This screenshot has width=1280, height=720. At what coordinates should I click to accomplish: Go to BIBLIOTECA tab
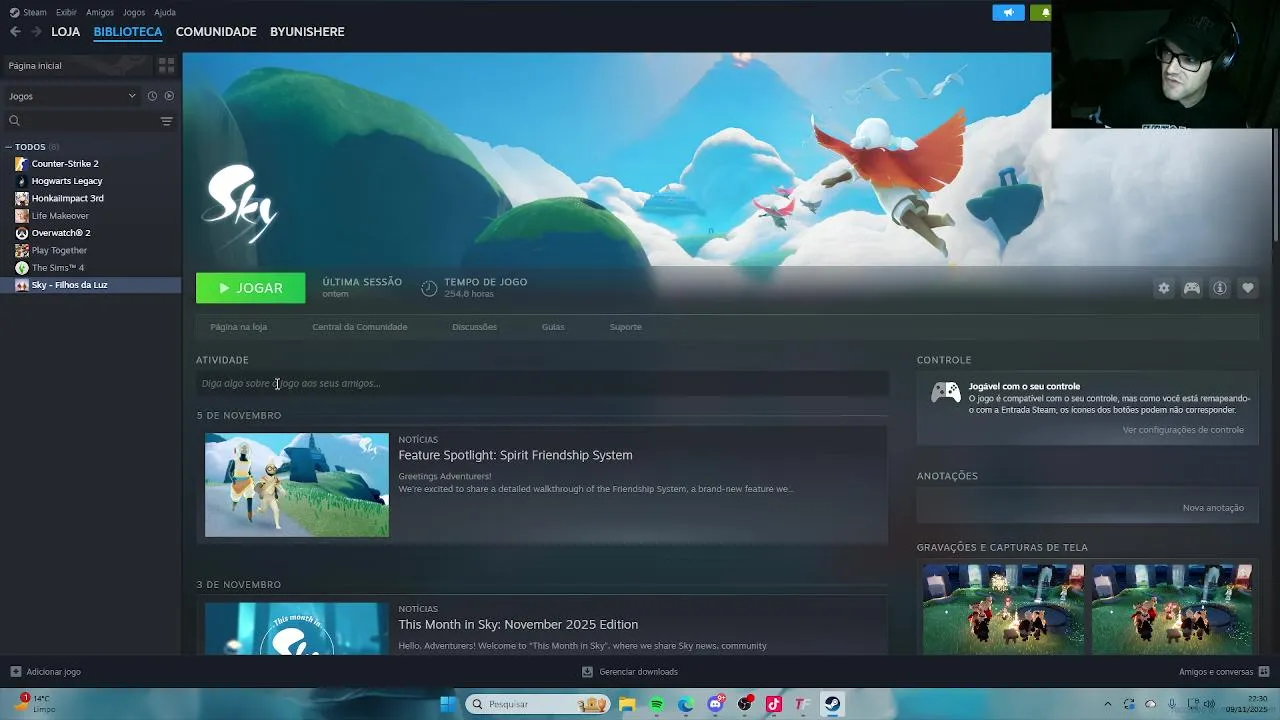point(128,32)
